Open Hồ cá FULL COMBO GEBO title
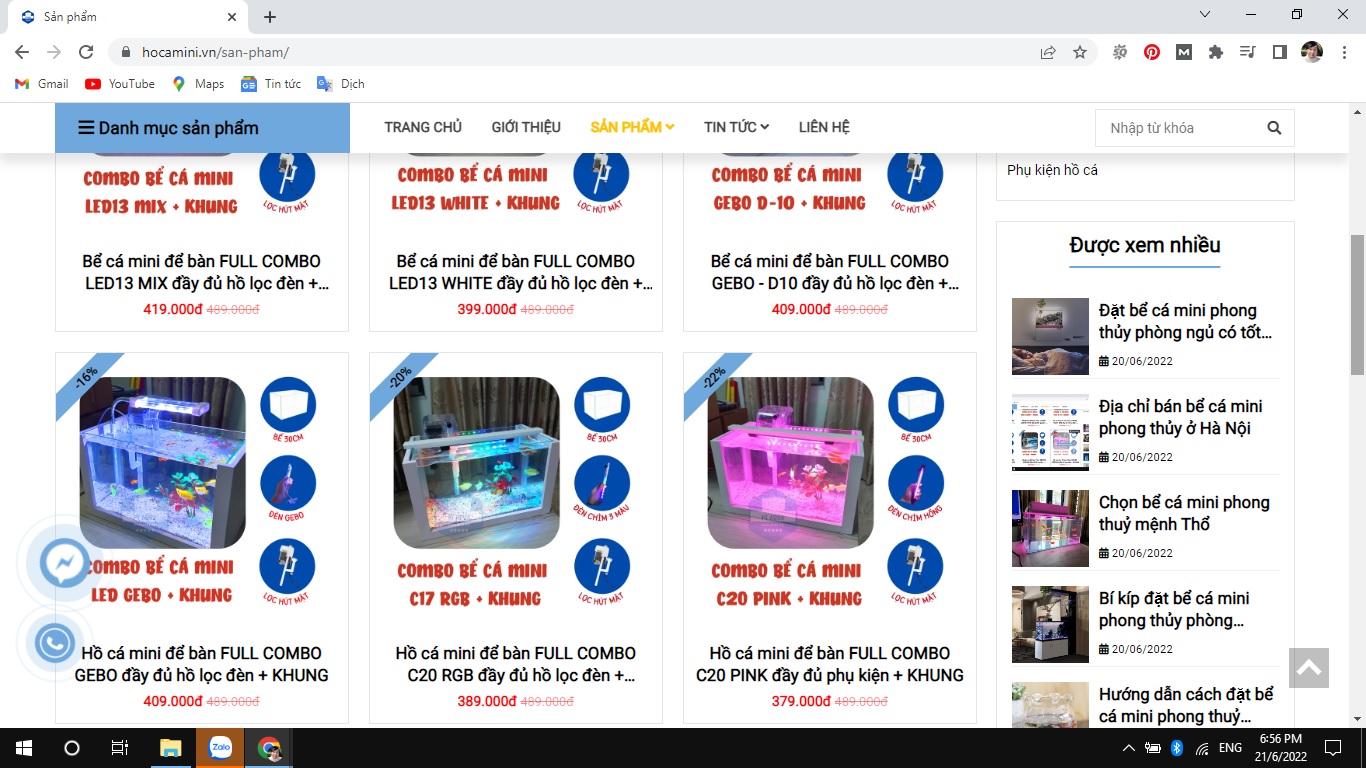Screen dimensions: 1366x768 pos(202,664)
